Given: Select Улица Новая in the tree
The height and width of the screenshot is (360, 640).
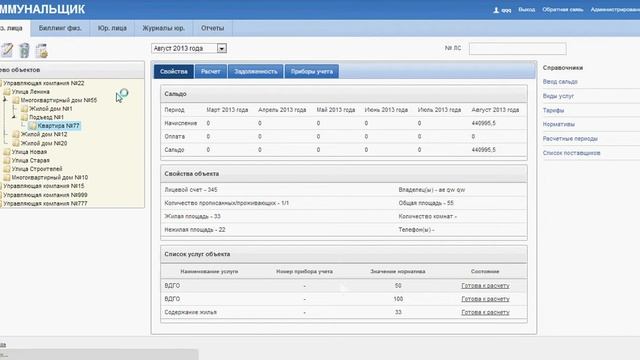Looking at the screenshot, I should [29, 152].
